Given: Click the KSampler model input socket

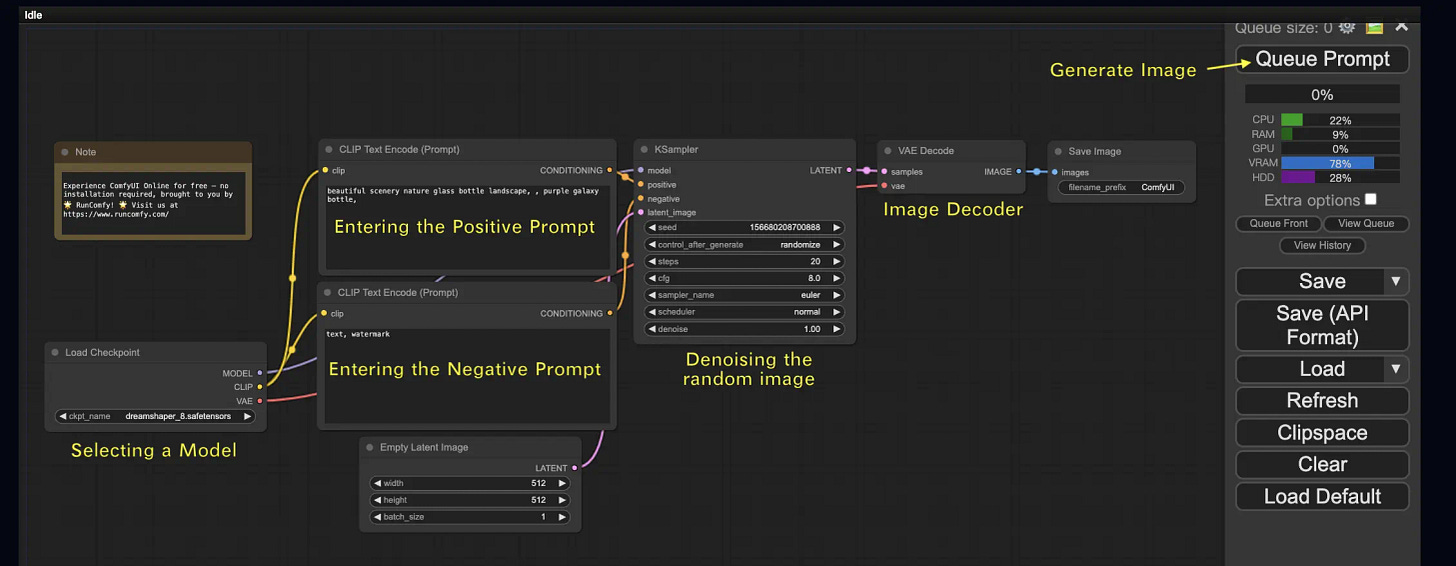Looking at the screenshot, I should point(641,171).
